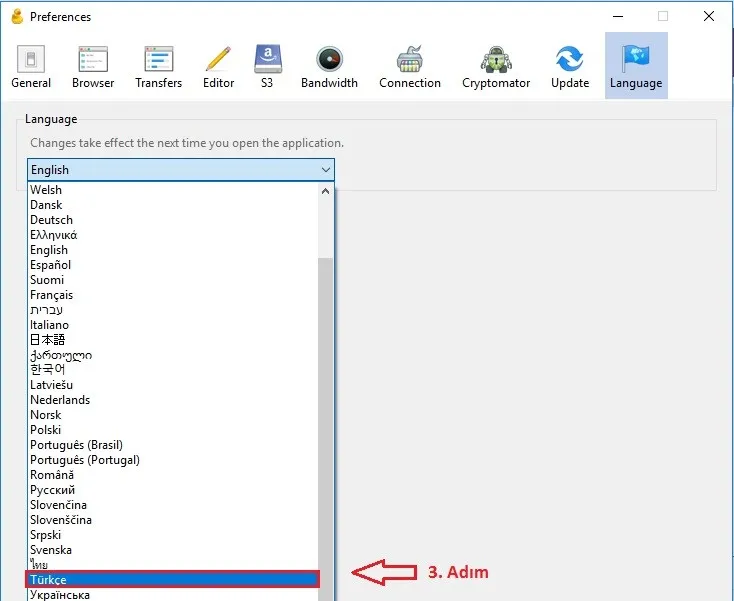Close the Preferences window
This screenshot has width=734, height=601.
[x=709, y=16]
